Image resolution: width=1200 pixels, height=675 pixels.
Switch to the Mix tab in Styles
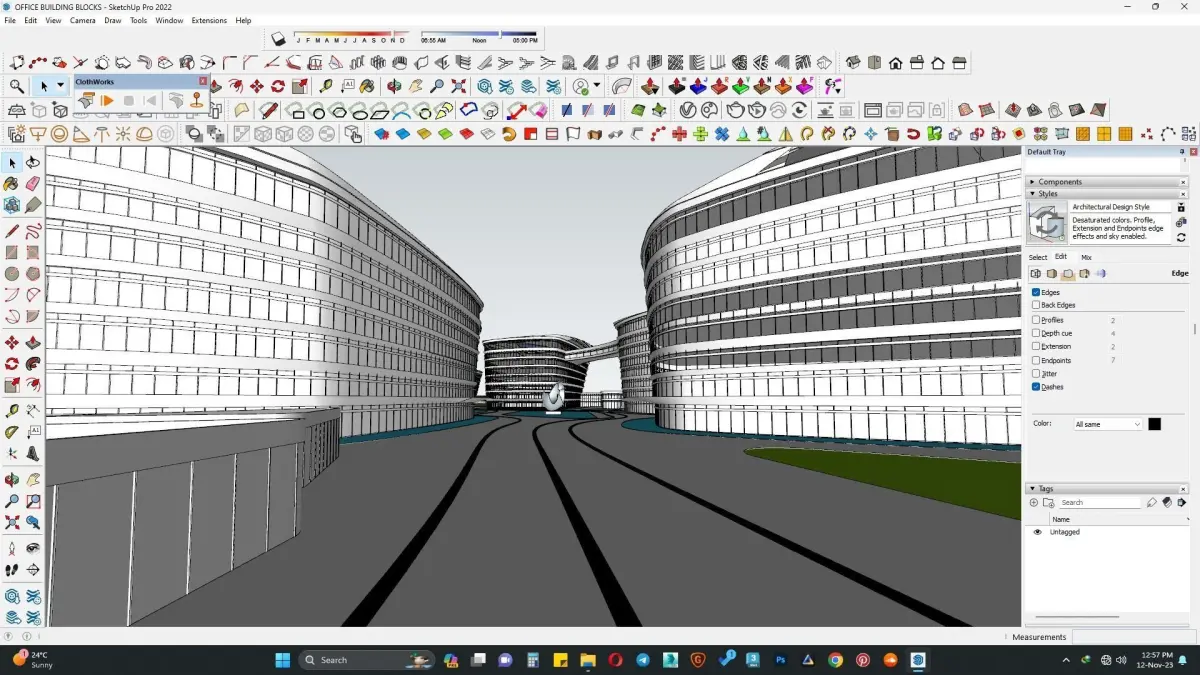pyautogui.click(x=1086, y=257)
